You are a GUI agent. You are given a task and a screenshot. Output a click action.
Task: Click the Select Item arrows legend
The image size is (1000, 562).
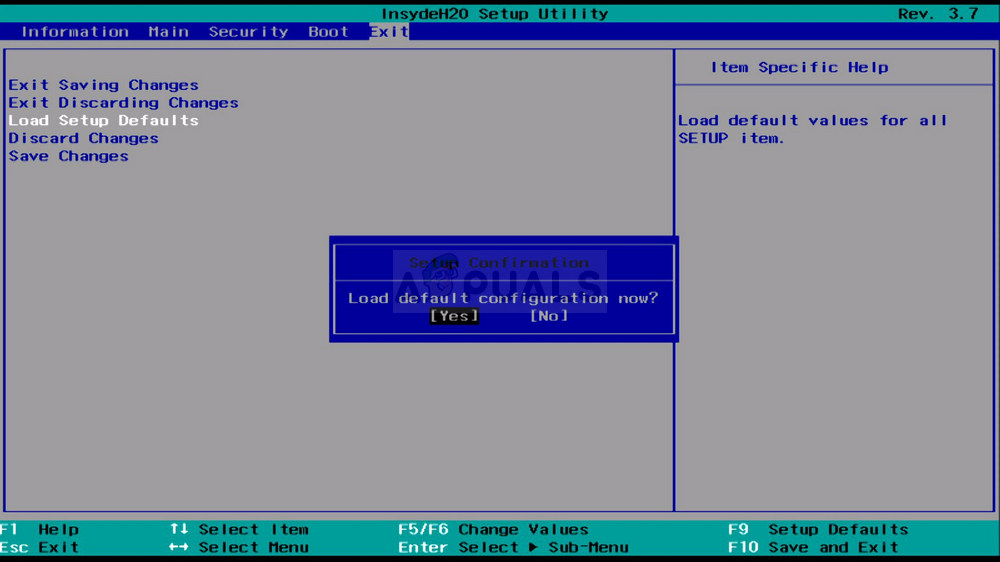point(239,529)
